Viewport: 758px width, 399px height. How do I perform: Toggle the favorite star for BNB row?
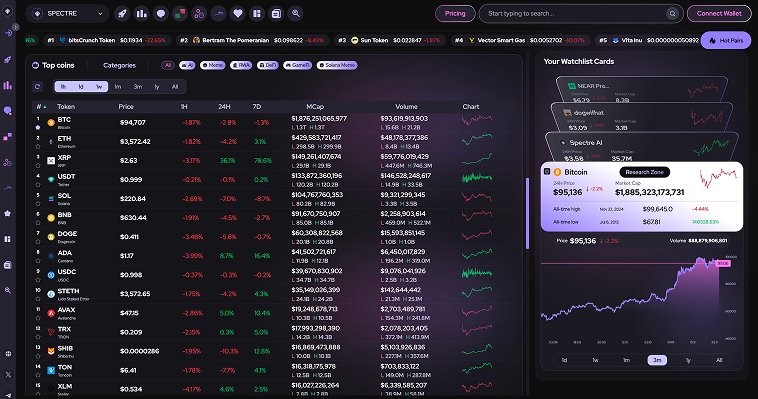pos(38,222)
